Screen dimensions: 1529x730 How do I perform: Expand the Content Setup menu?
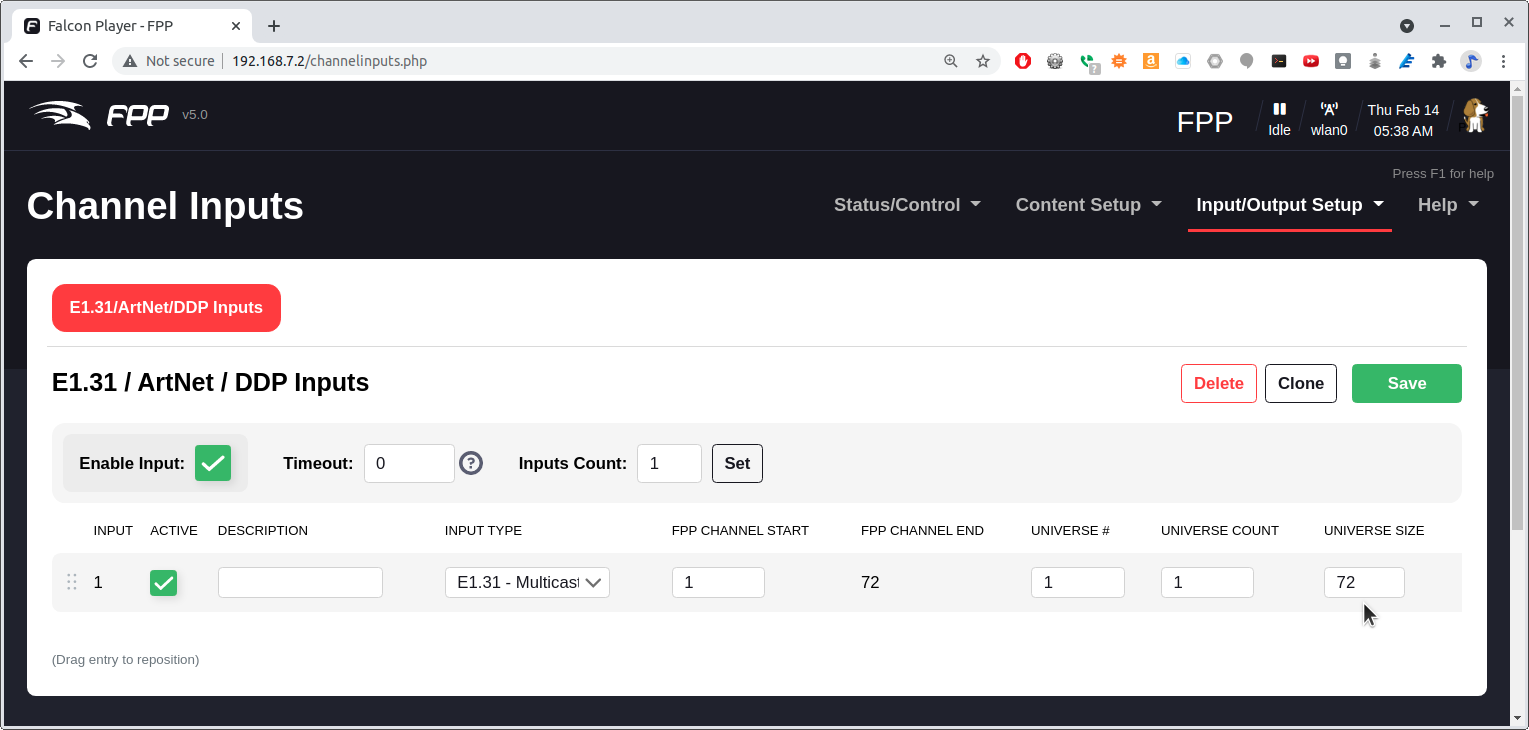point(1088,205)
